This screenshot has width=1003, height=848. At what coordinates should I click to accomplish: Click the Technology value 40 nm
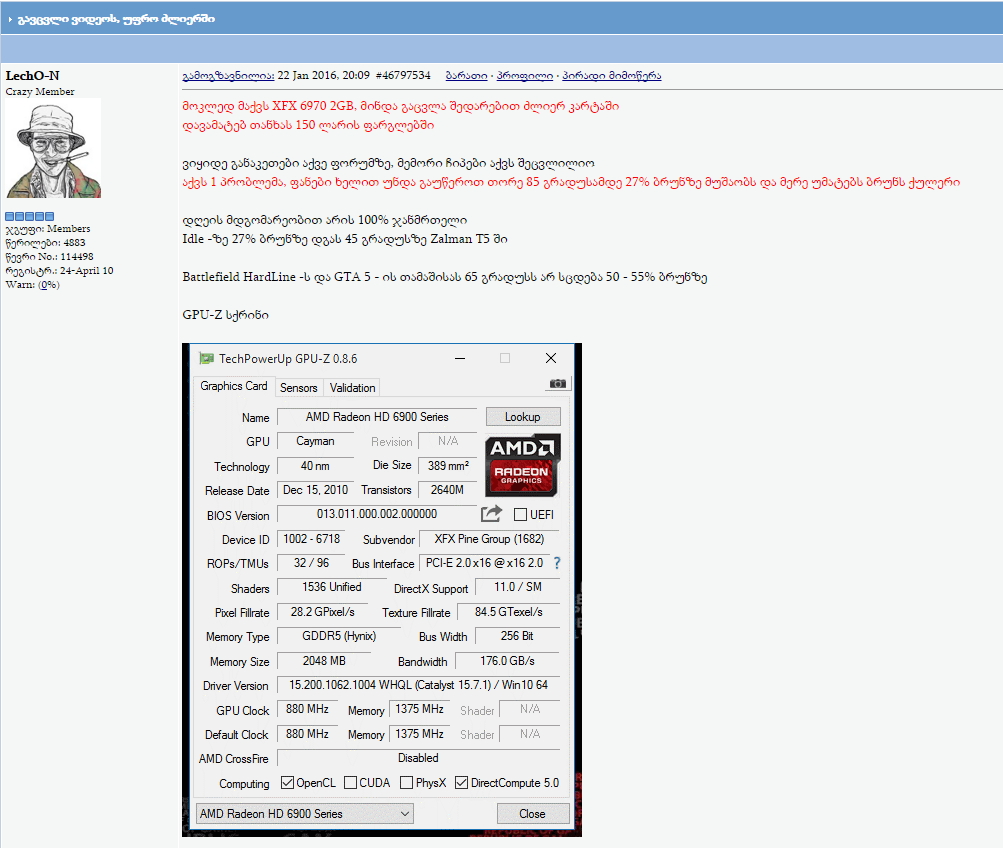point(315,466)
